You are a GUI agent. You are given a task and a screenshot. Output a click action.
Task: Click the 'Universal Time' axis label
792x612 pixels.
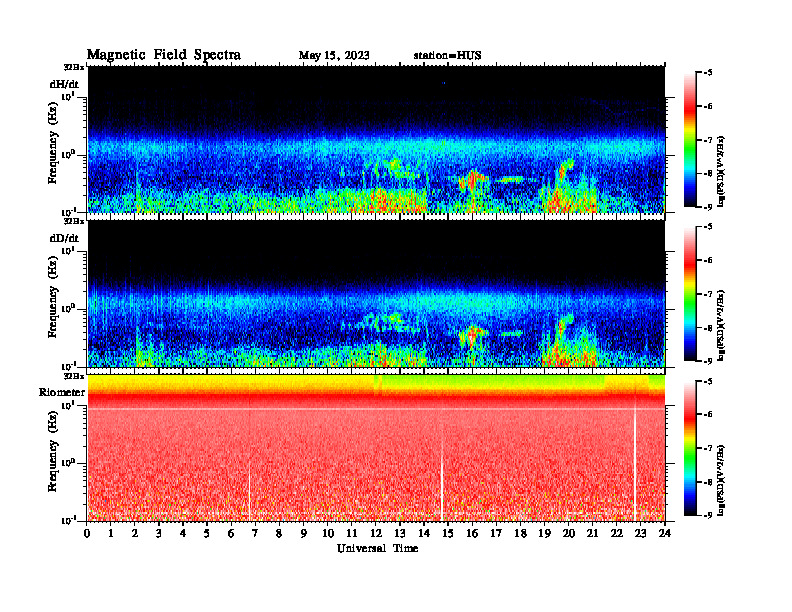tap(377, 548)
